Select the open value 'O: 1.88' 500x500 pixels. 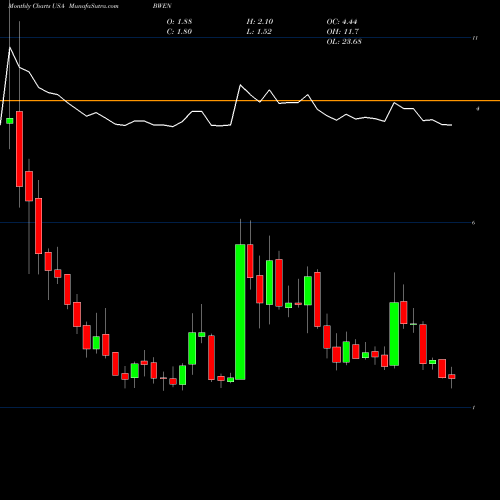pos(179,22)
